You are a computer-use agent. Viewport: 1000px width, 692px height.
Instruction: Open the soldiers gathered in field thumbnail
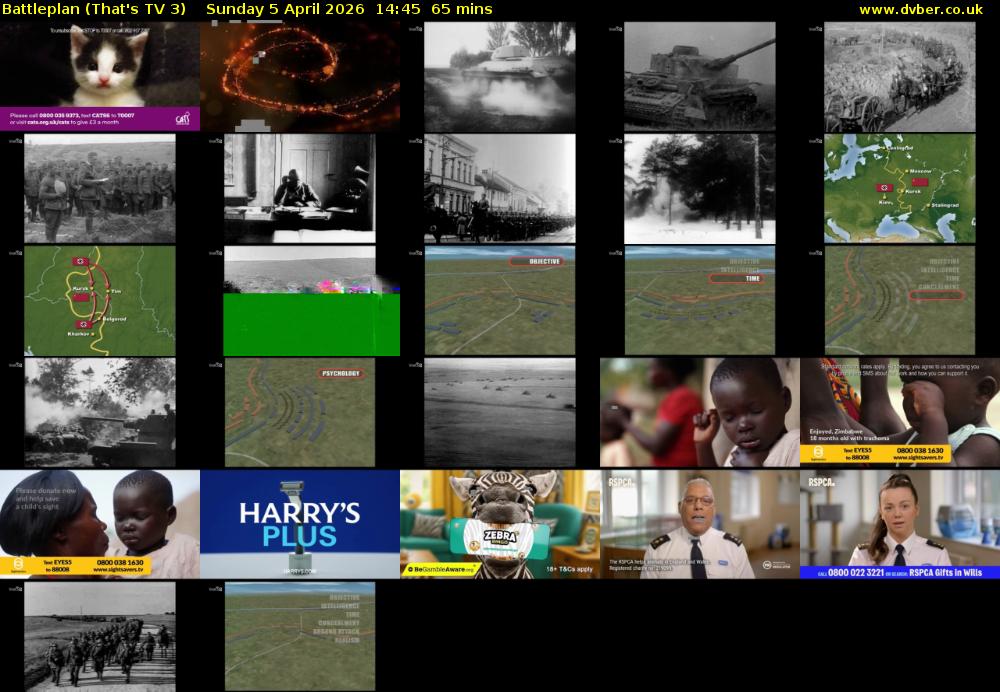point(99,188)
